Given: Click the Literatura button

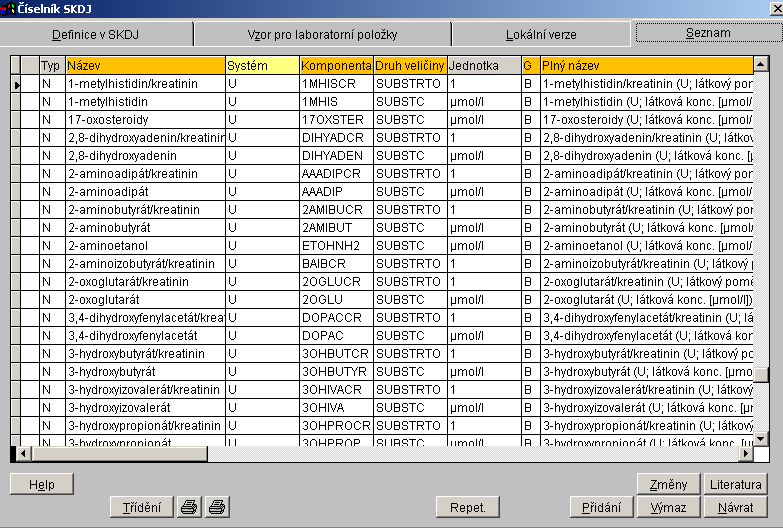Looking at the screenshot, I should [735, 484].
